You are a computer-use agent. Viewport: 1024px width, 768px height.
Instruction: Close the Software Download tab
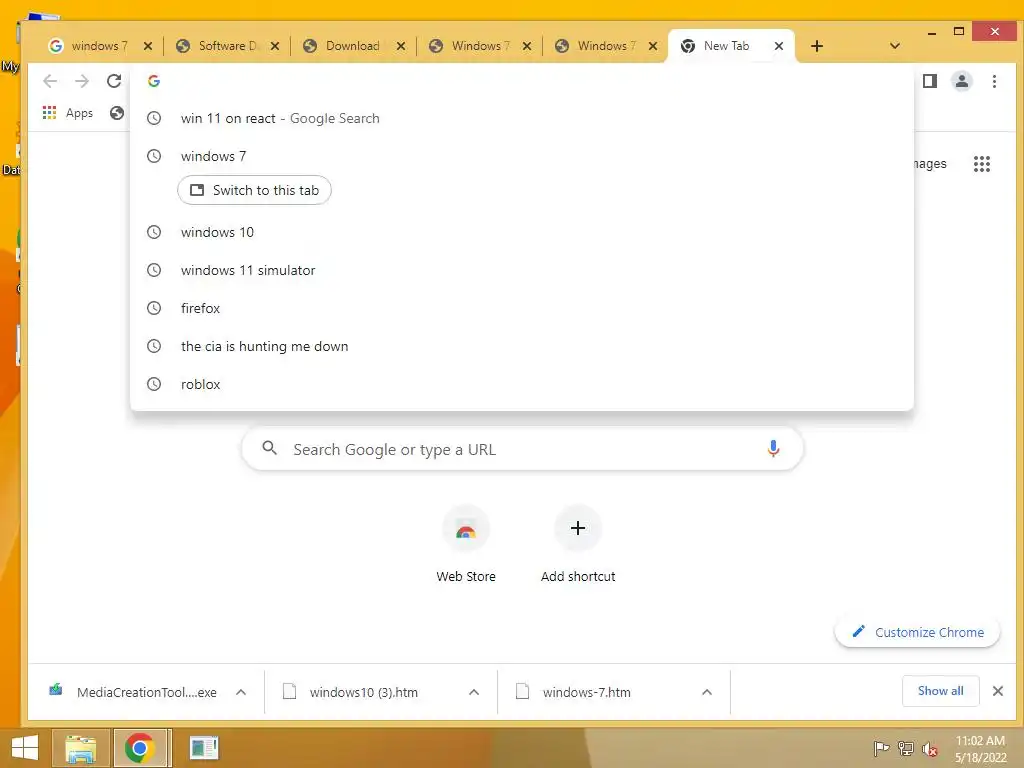[275, 46]
